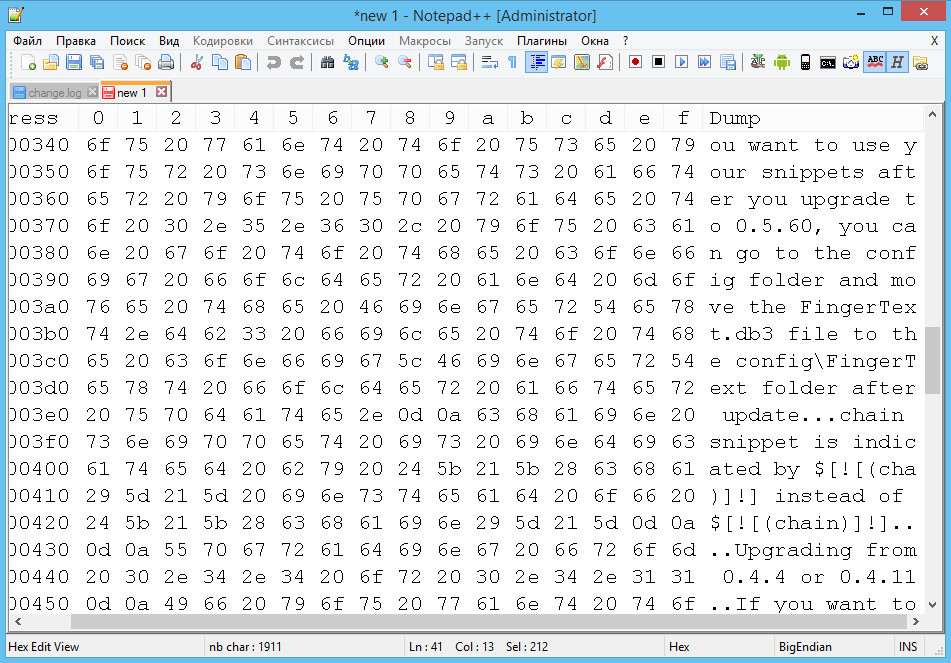
Task: Undo the last action with the toolbar arrow
Action: coord(274,62)
